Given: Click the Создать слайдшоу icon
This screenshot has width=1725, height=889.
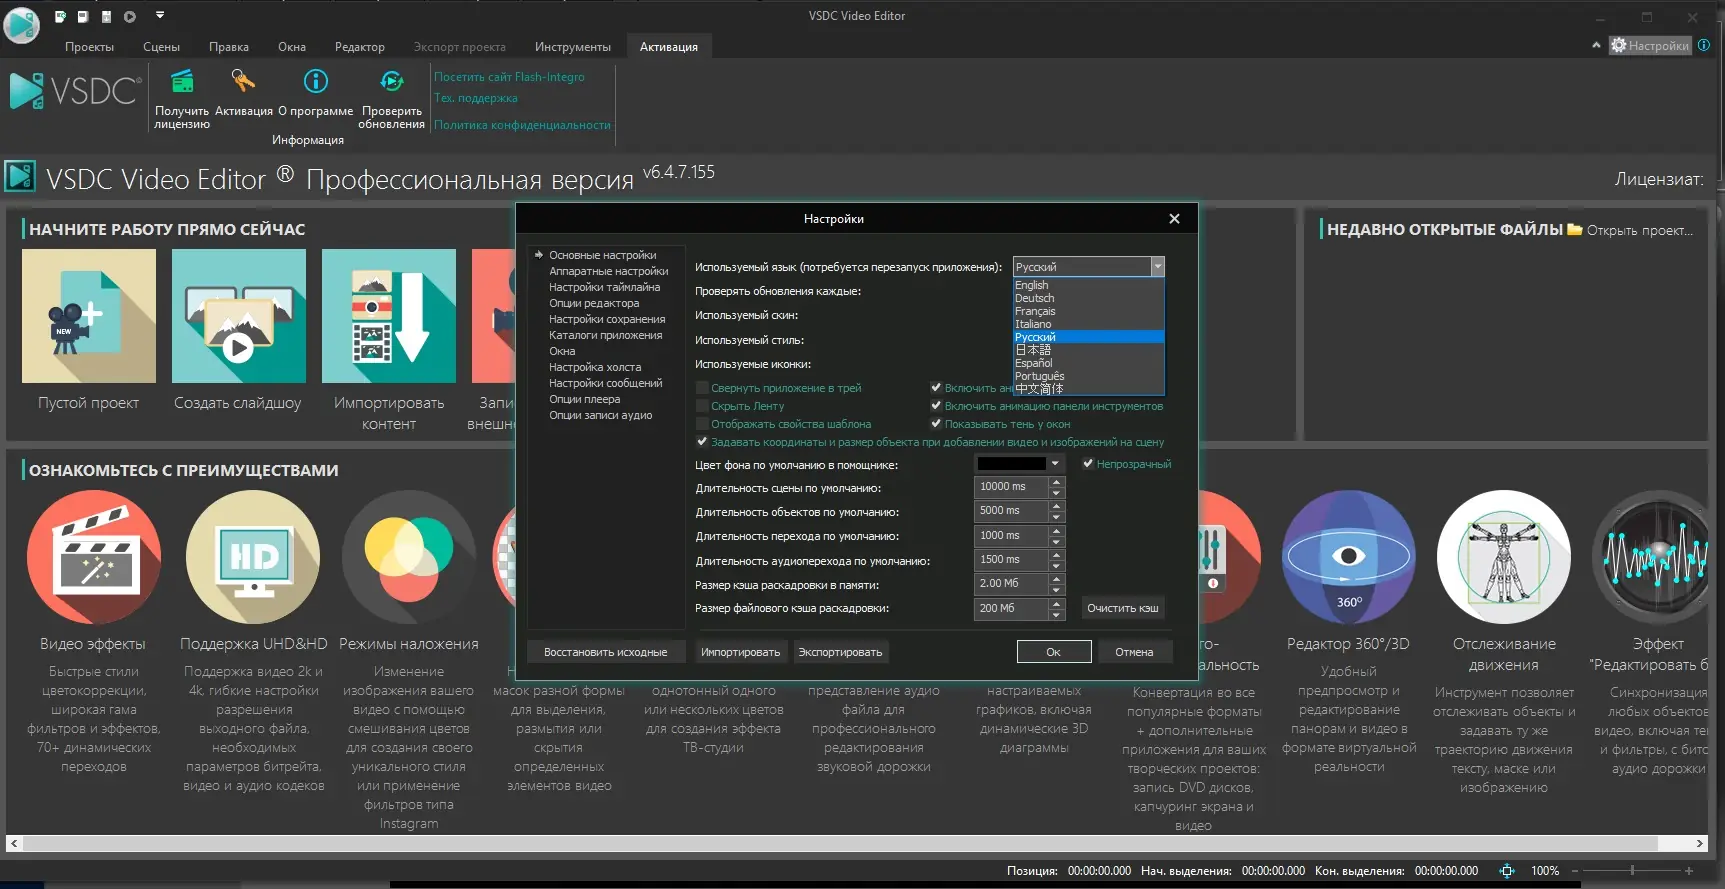Looking at the screenshot, I should pos(239,316).
